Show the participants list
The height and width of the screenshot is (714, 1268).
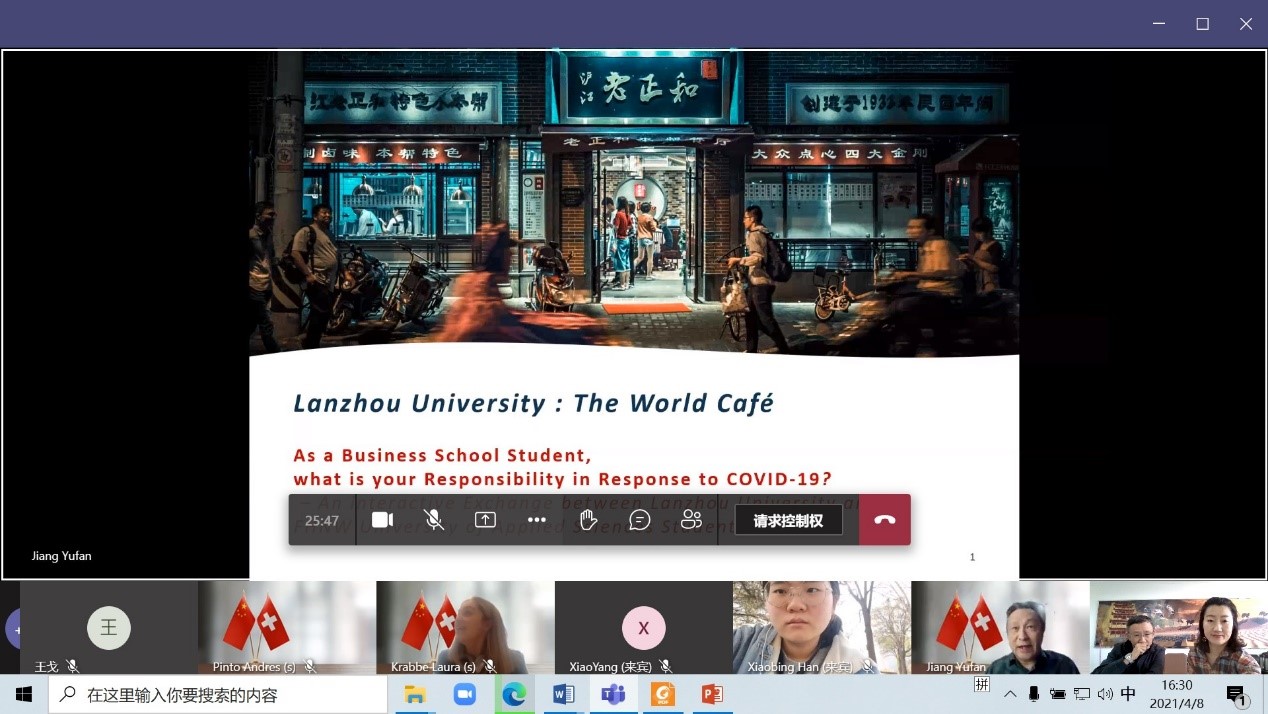691,520
